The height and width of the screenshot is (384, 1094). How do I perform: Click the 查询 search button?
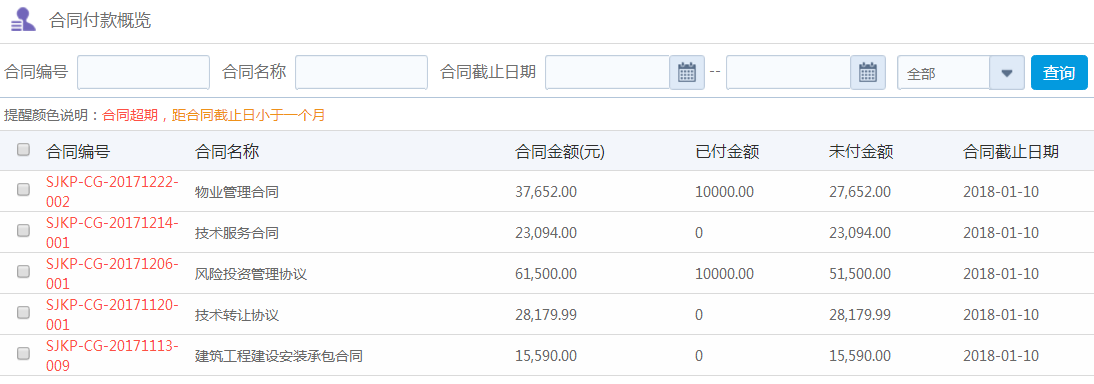click(1059, 73)
